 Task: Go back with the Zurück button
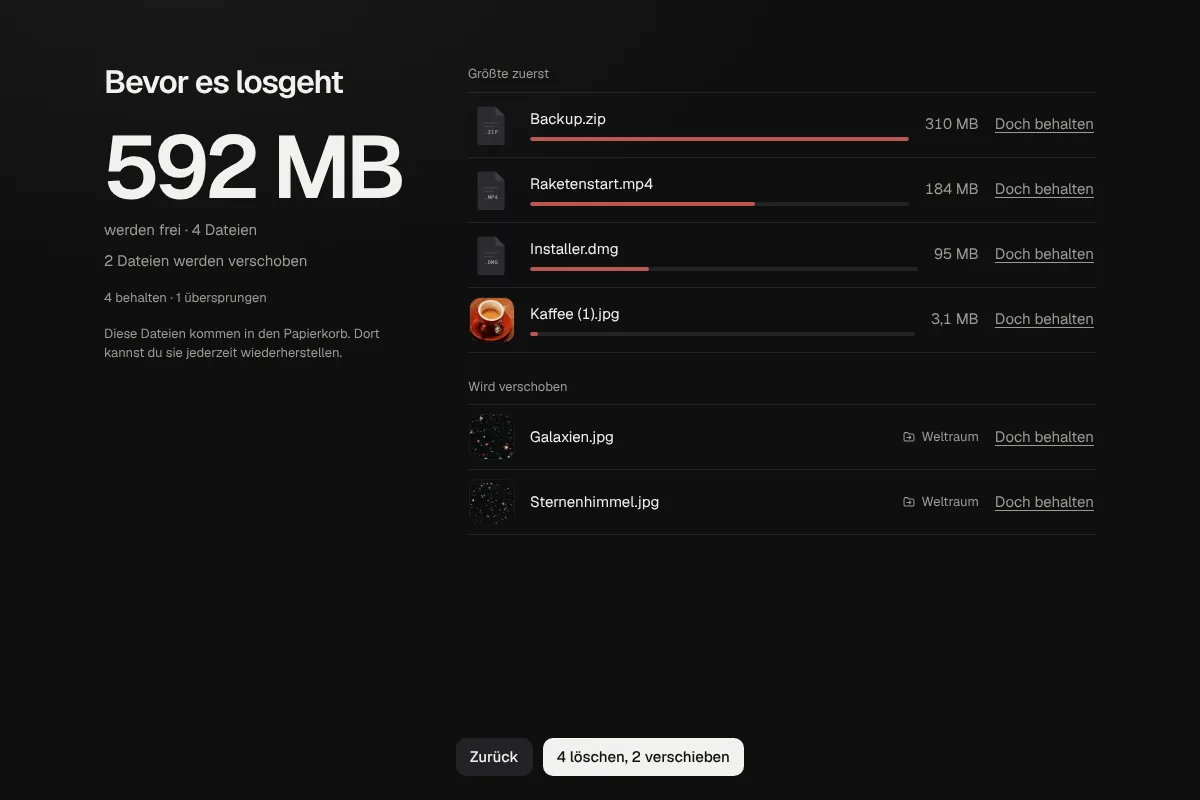click(494, 757)
